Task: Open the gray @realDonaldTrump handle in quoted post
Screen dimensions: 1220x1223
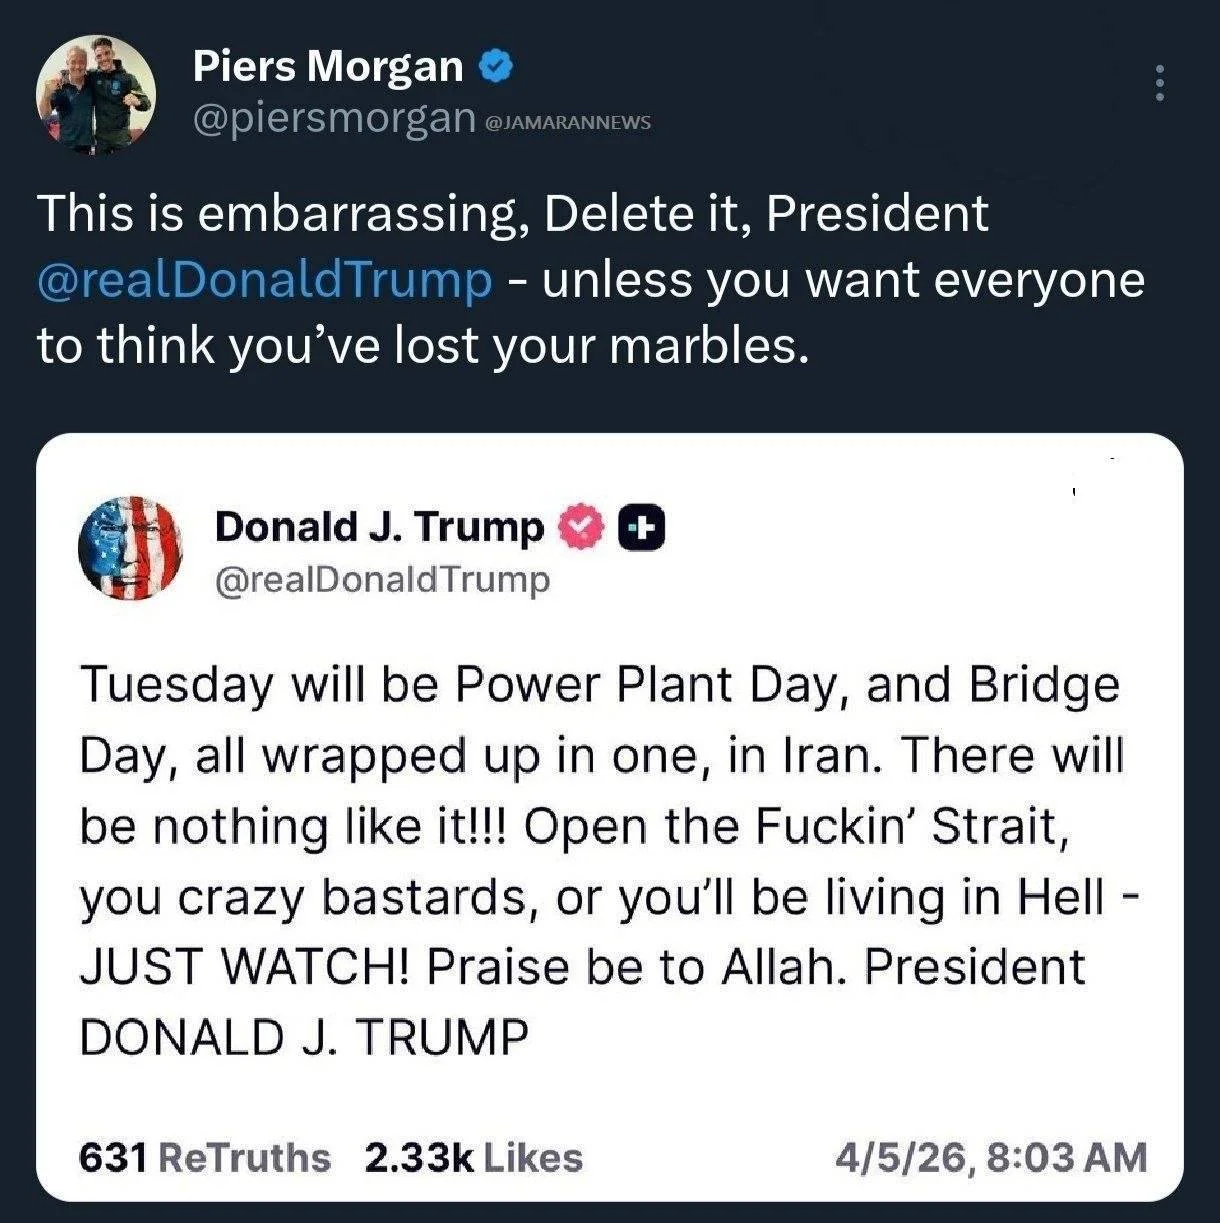Action: [382, 580]
